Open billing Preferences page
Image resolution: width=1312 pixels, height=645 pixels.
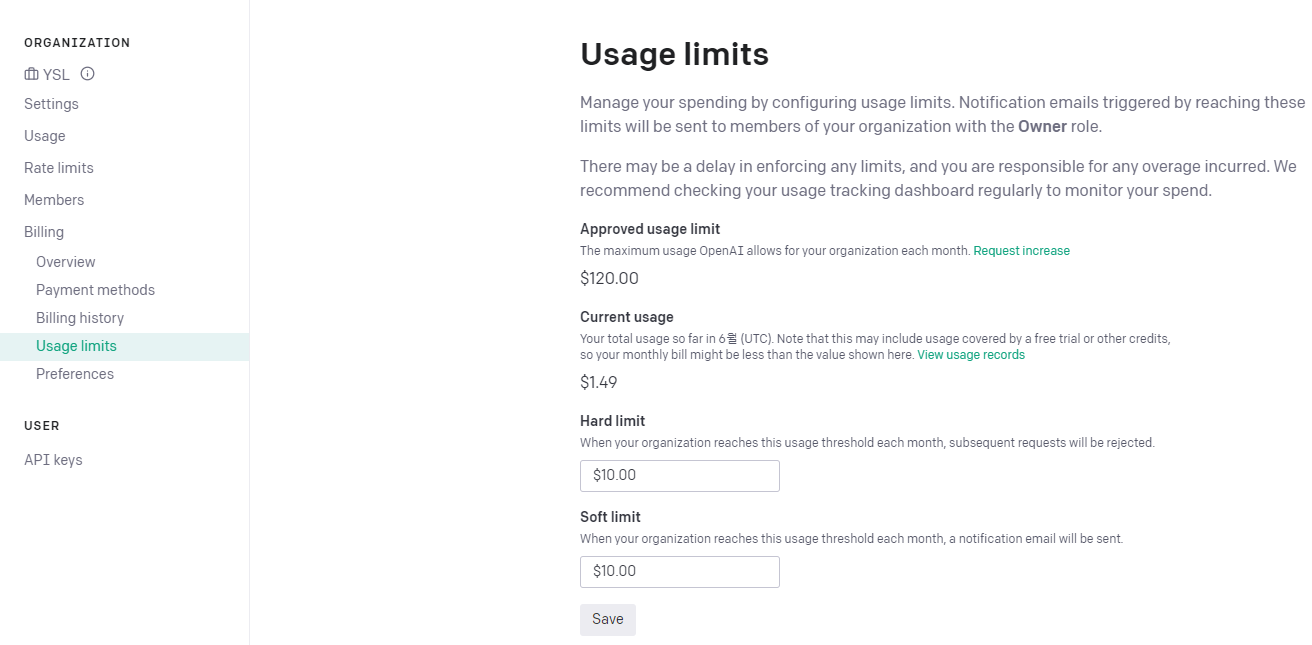click(x=75, y=374)
